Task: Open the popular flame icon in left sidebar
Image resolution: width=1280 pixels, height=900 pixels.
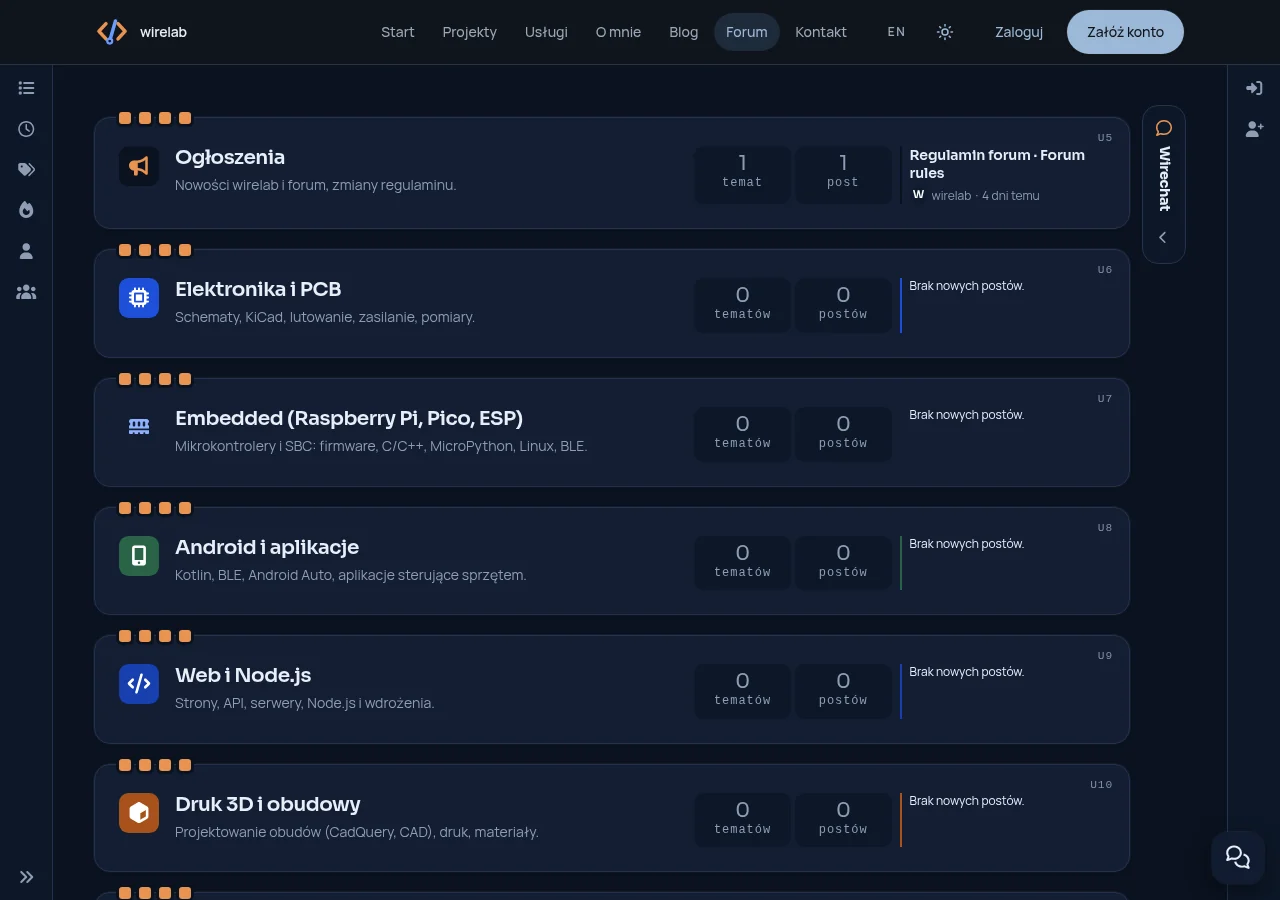Action: tap(27, 210)
